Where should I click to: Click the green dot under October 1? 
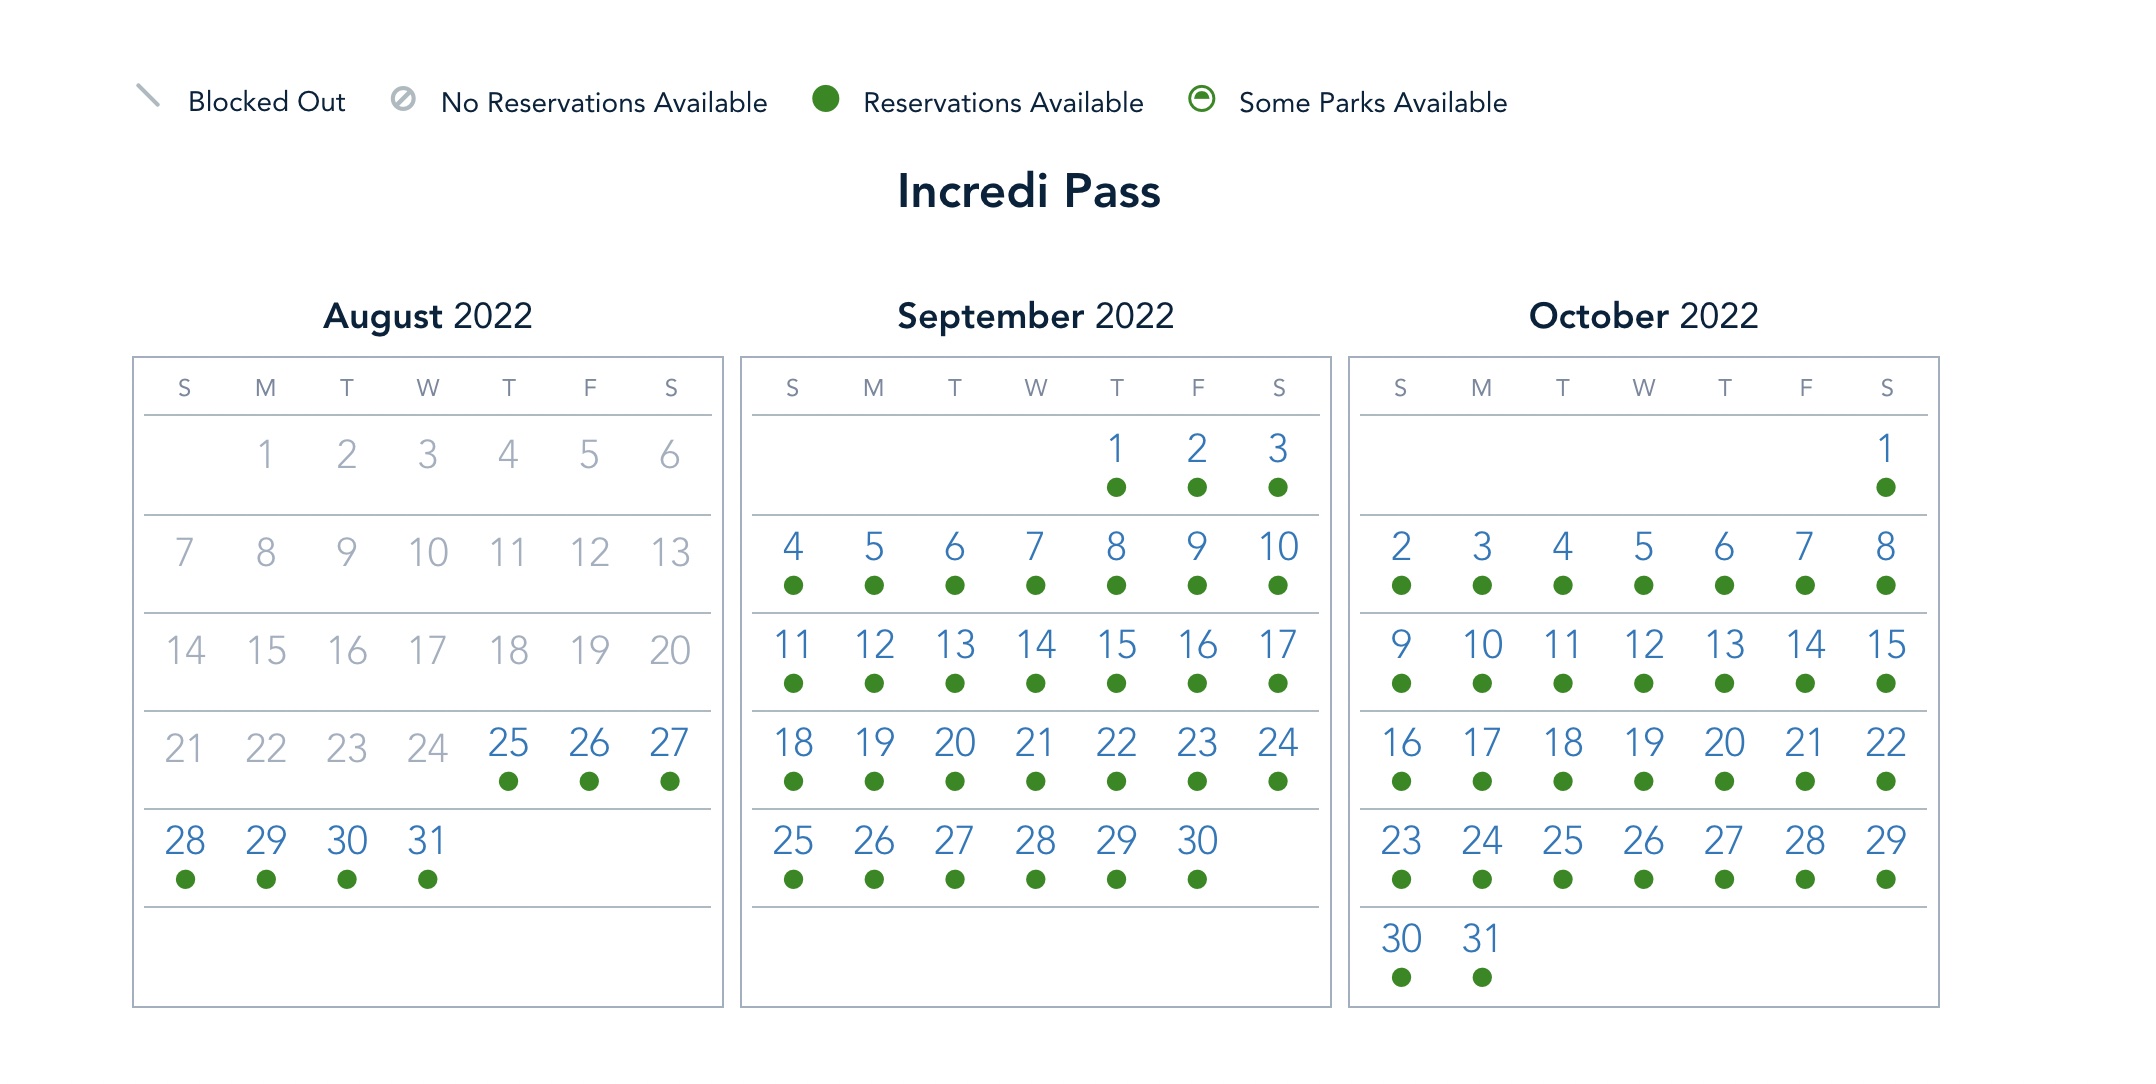(x=1885, y=487)
